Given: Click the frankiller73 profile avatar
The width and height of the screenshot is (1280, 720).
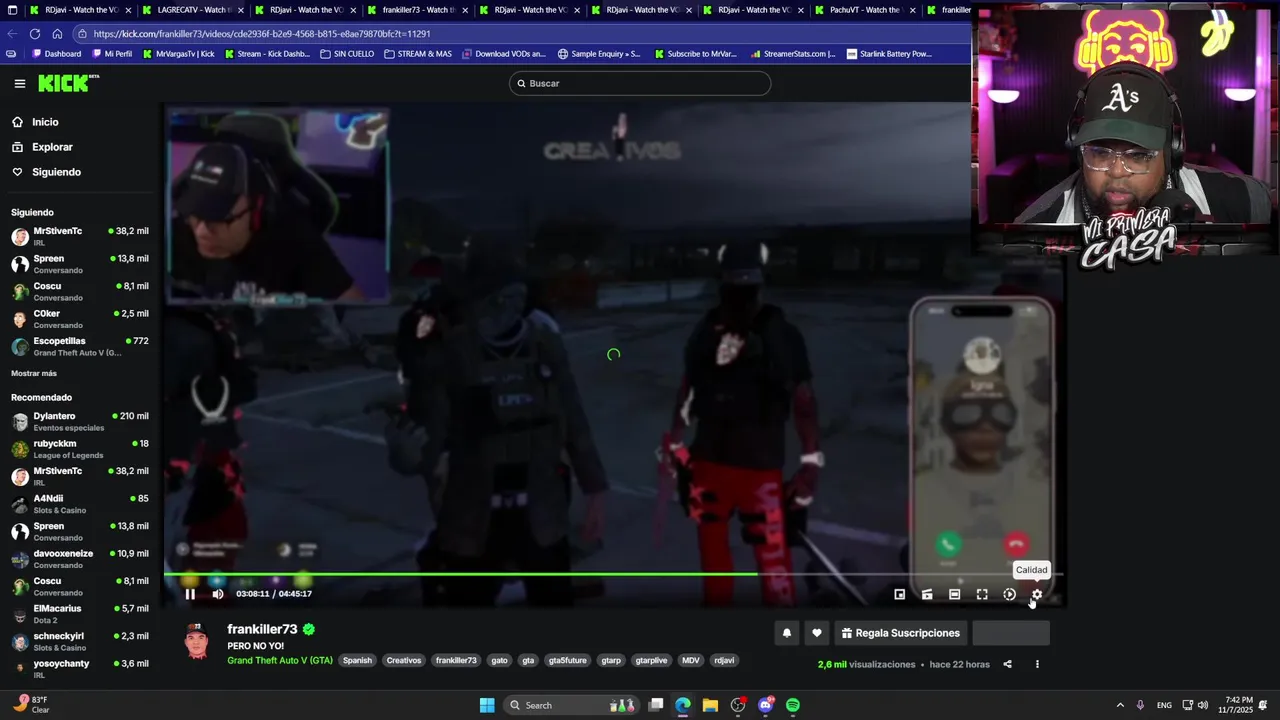Looking at the screenshot, I should click(197, 642).
